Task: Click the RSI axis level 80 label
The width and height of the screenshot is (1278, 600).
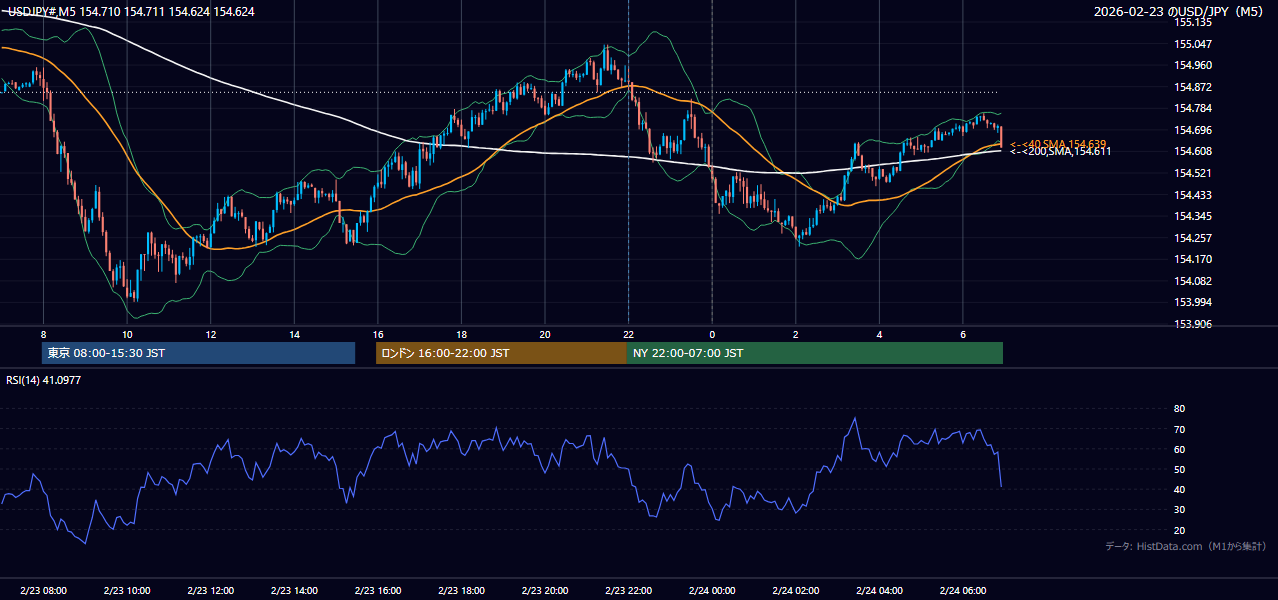Action: click(x=1180, y=409)
